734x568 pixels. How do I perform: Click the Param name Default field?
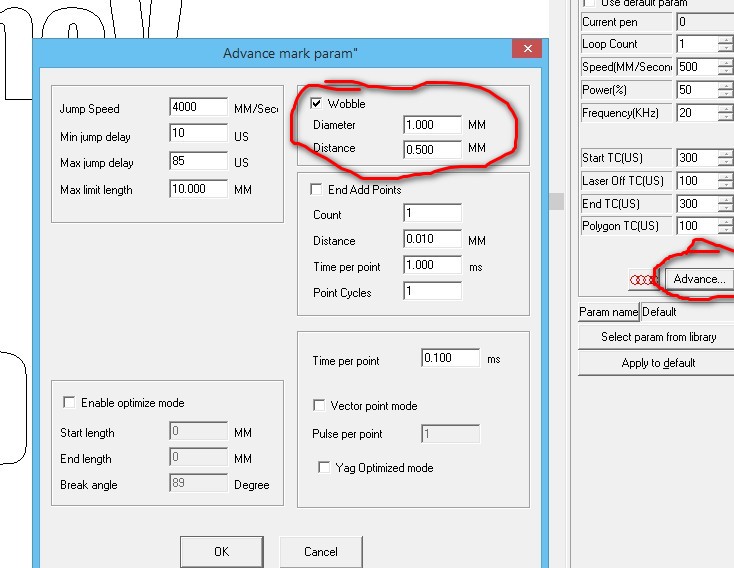686,312
